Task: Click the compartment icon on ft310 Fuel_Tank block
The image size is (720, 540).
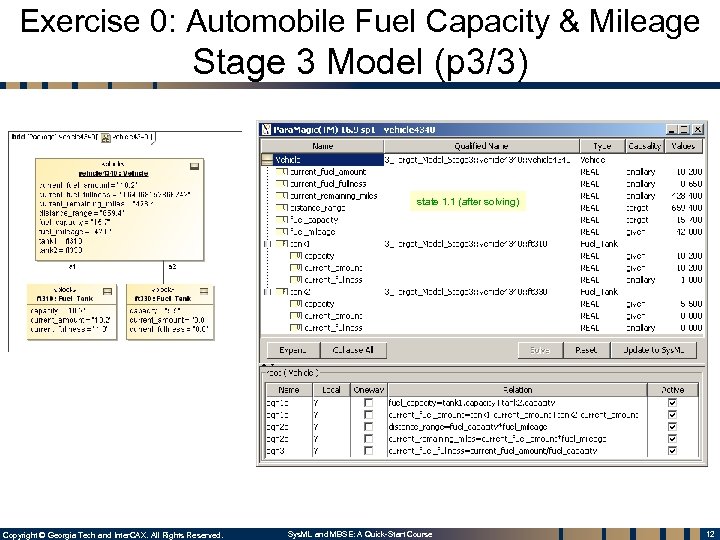Action: [x=107, y=292]
